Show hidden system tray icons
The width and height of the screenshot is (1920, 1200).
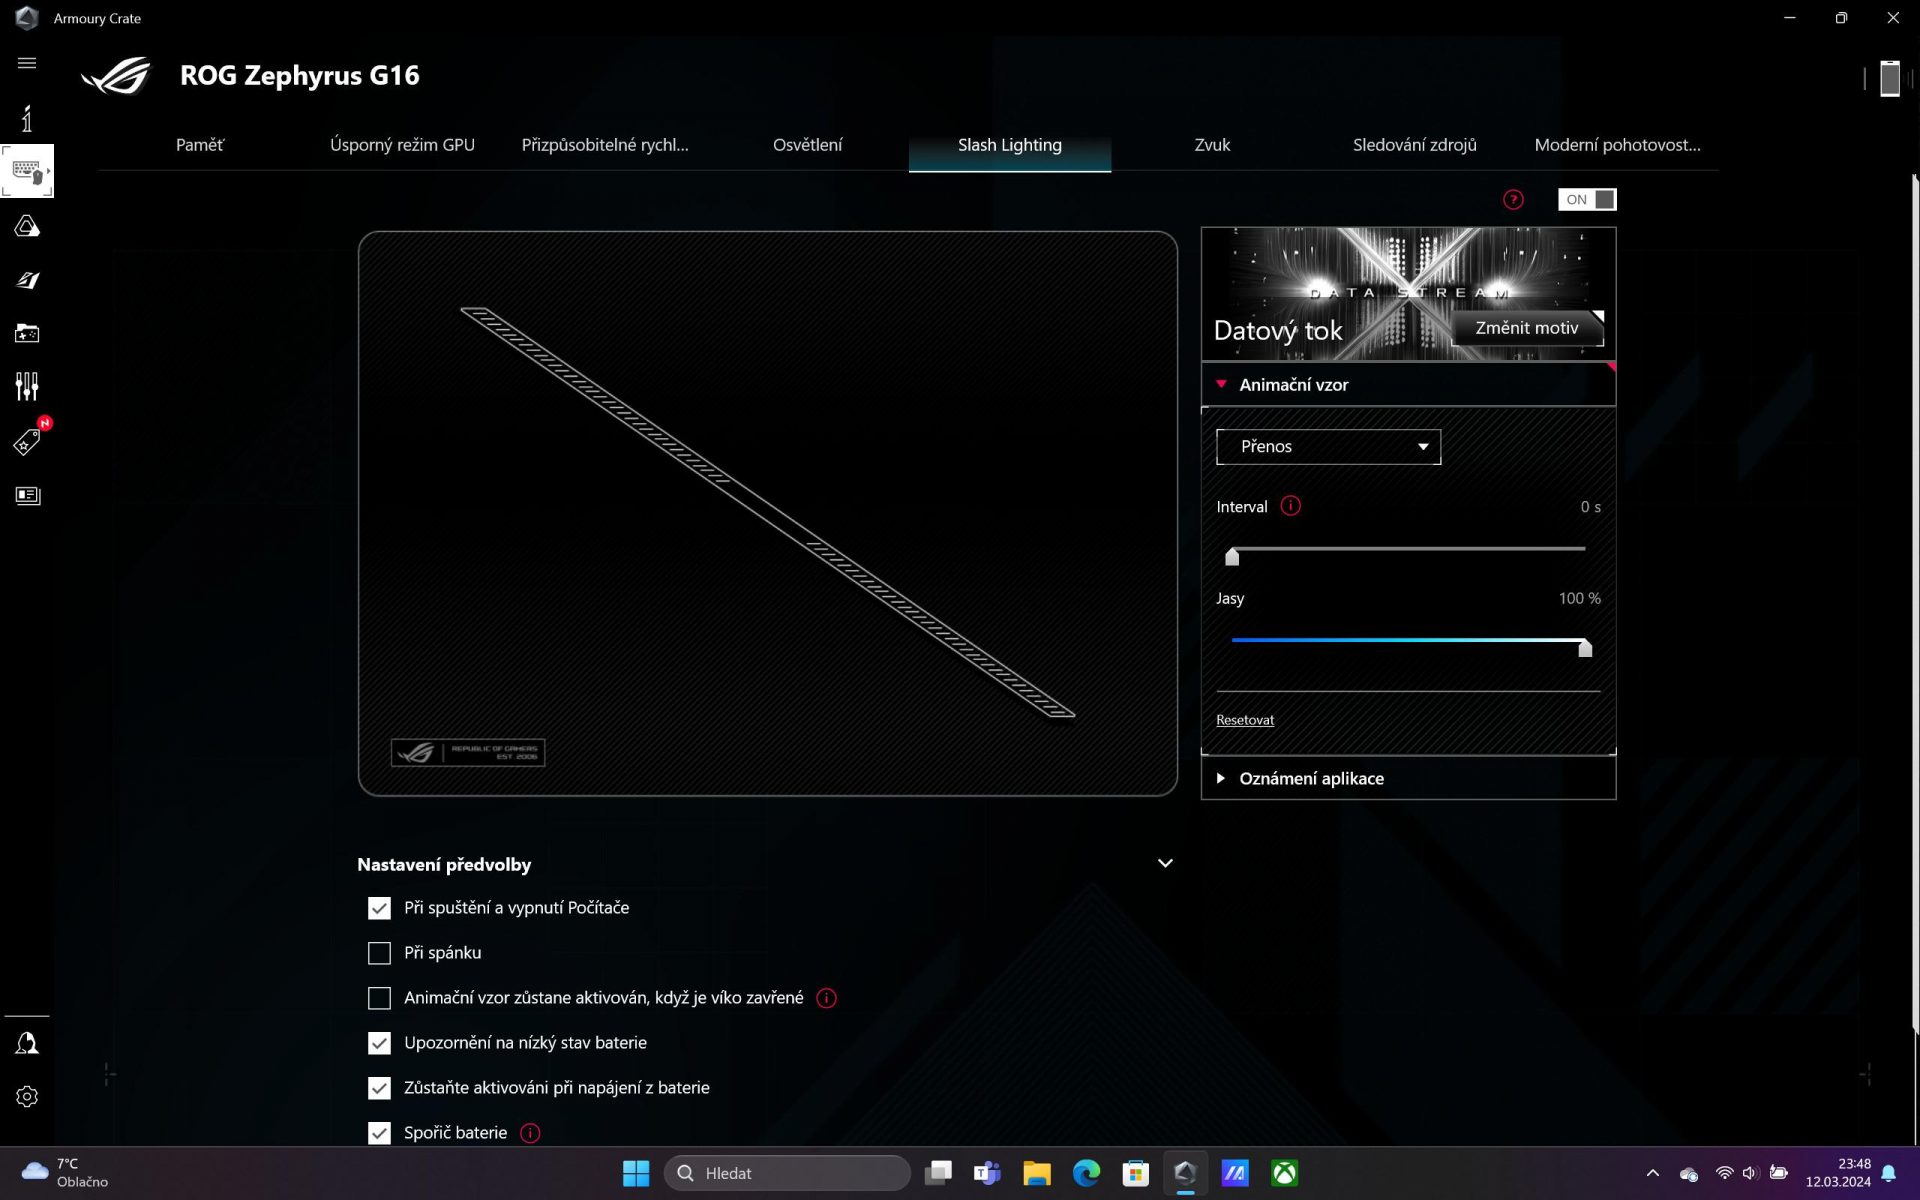click(1652, 1173)
